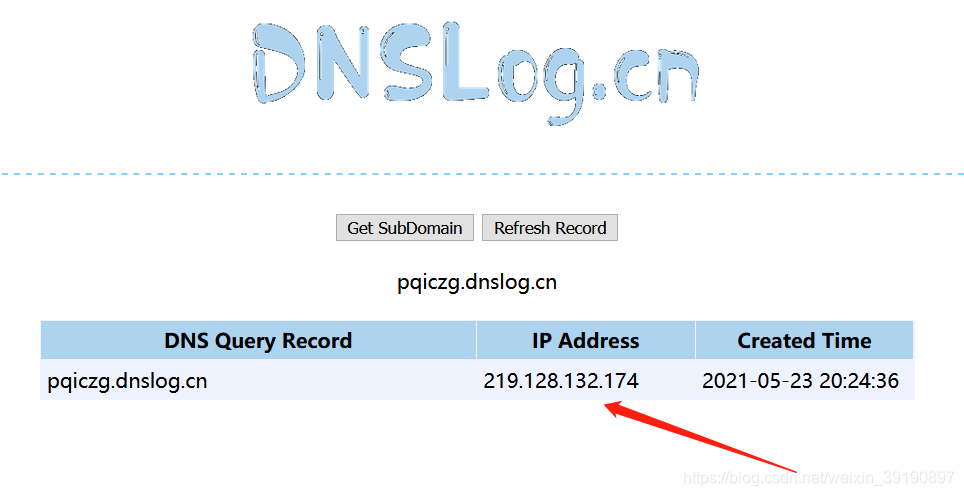Click the IP Address column header

[x=585, y=340]
